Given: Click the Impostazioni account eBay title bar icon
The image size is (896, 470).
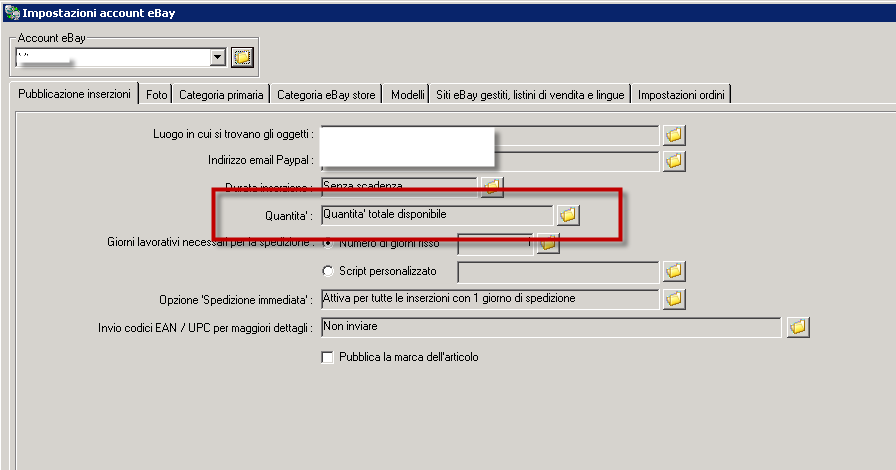Looking at the screenshot, I should [11, 12].
